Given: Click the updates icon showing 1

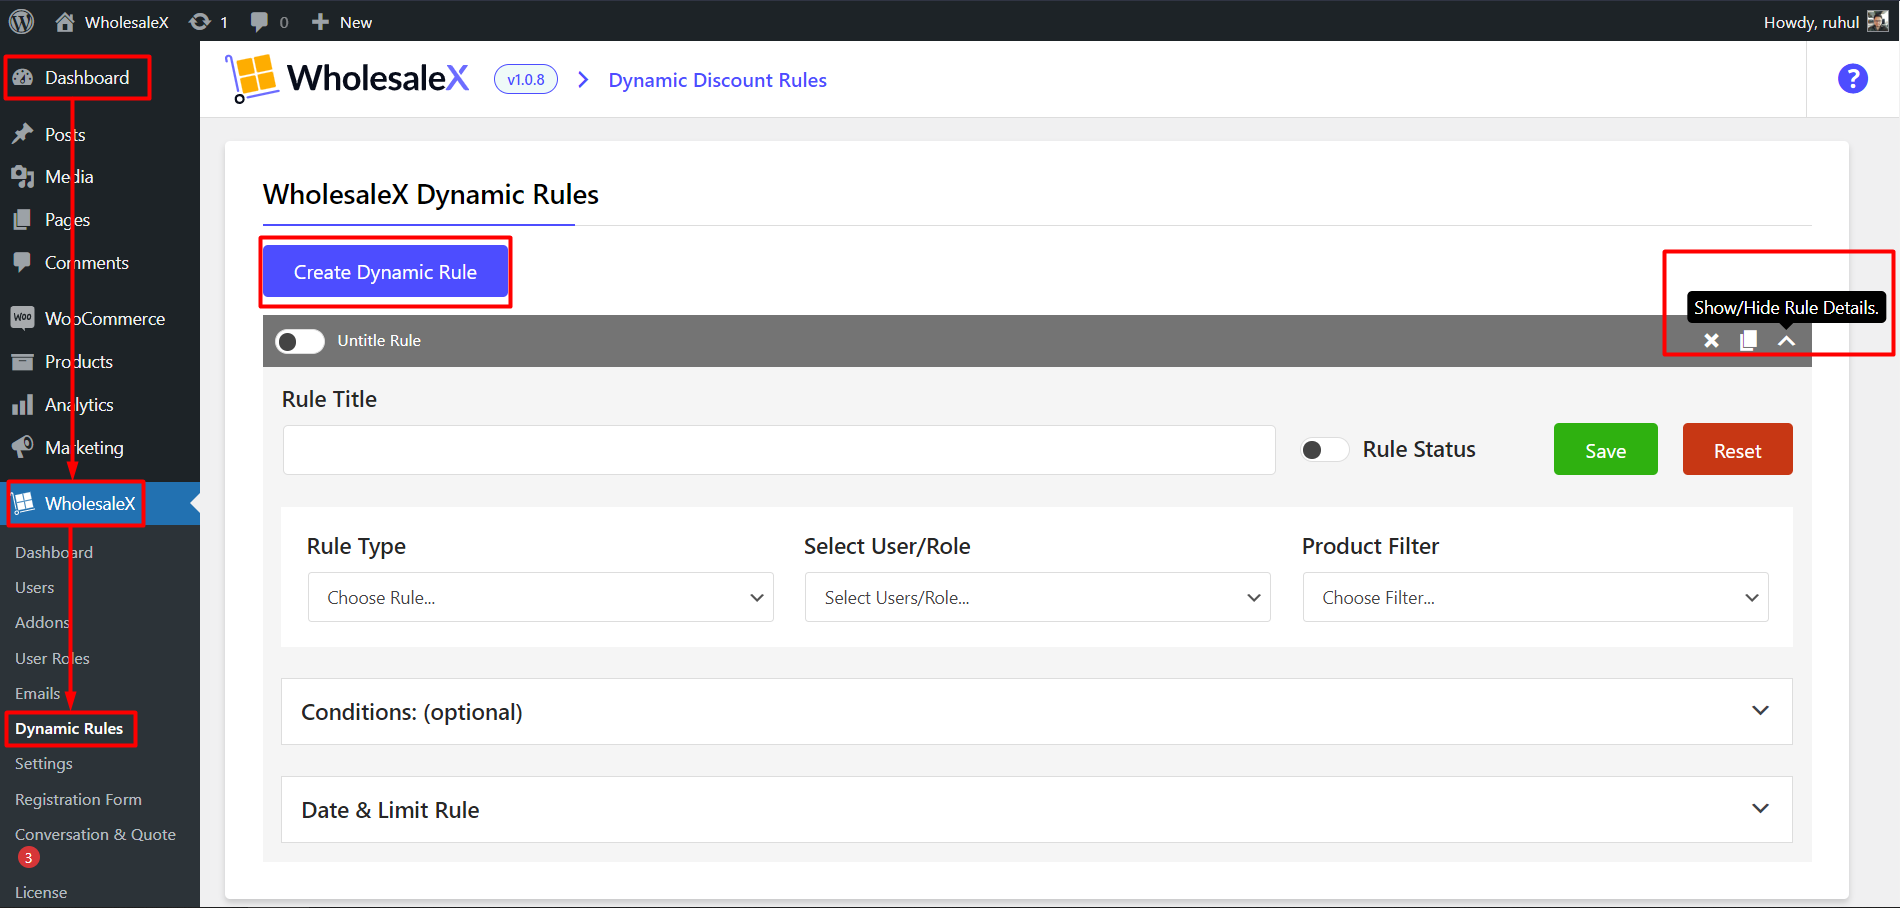Looking at the screenshot, I should point(208,22).
